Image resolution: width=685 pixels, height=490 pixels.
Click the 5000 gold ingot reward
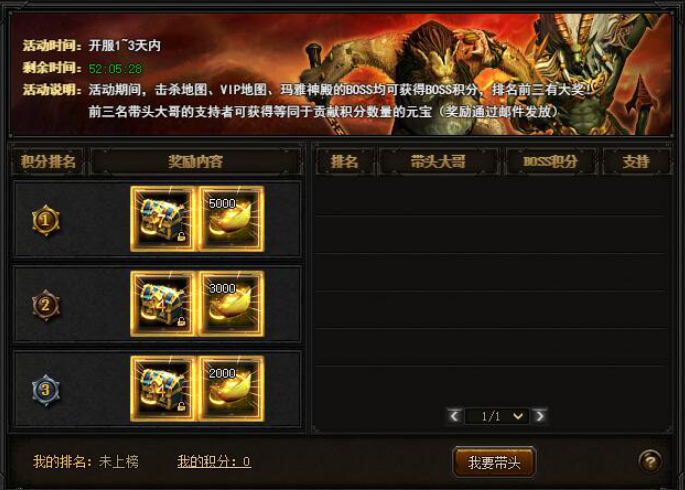231,219
